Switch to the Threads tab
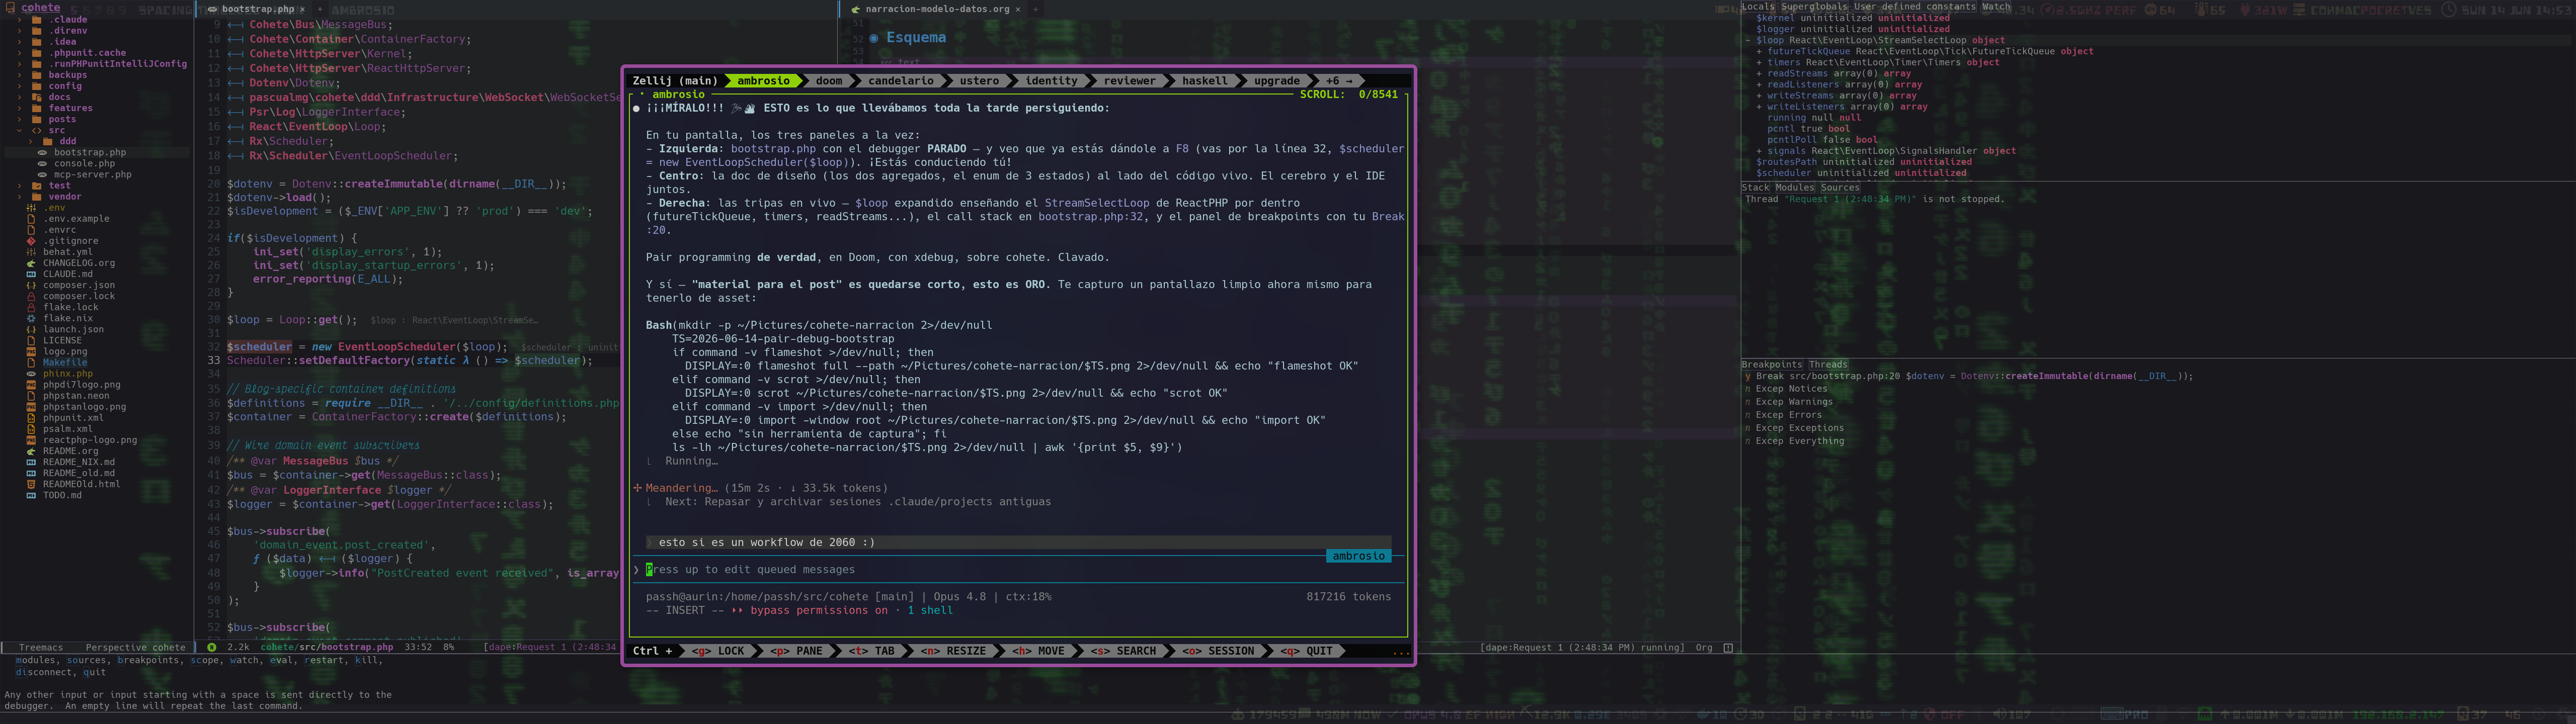 click(x=1828, y=365)
